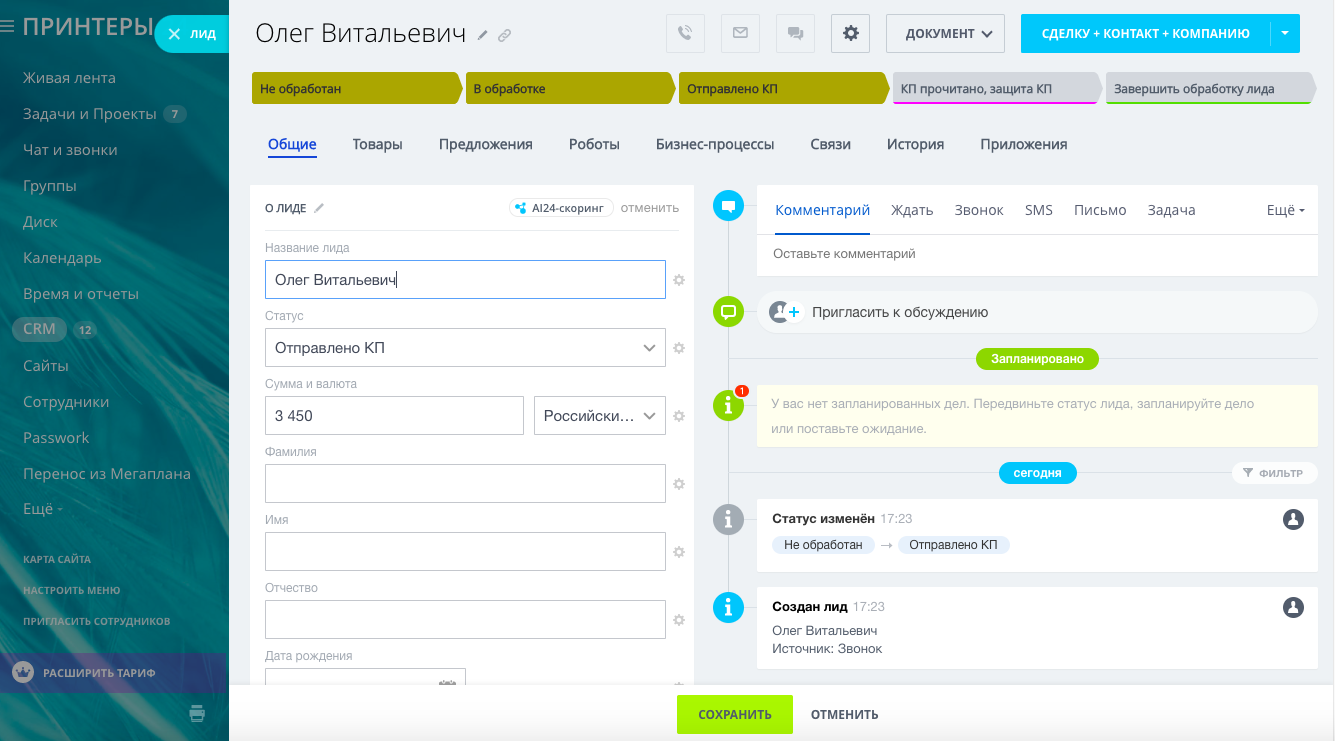Click the sum field showing 3 450
1335x741 pixels.
click(394, 416)
